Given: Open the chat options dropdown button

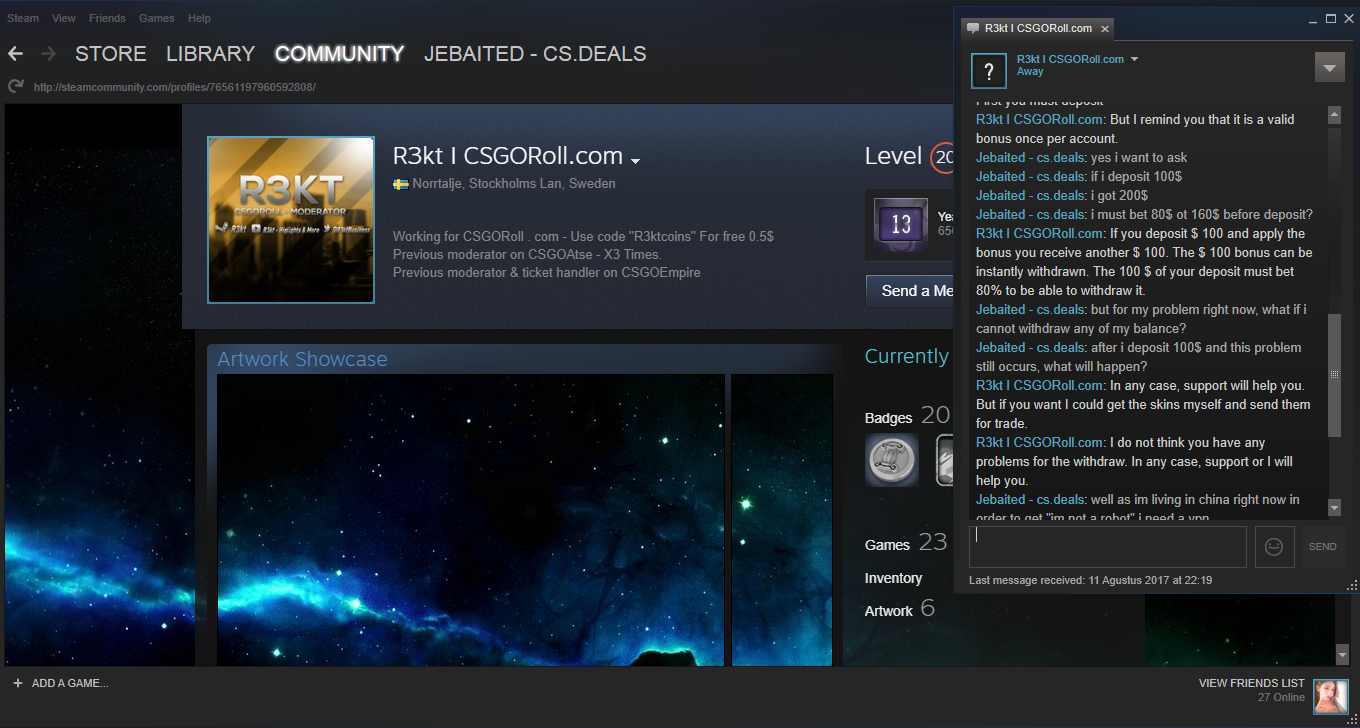Looking at the screenshot, I should coord(1329,67).
